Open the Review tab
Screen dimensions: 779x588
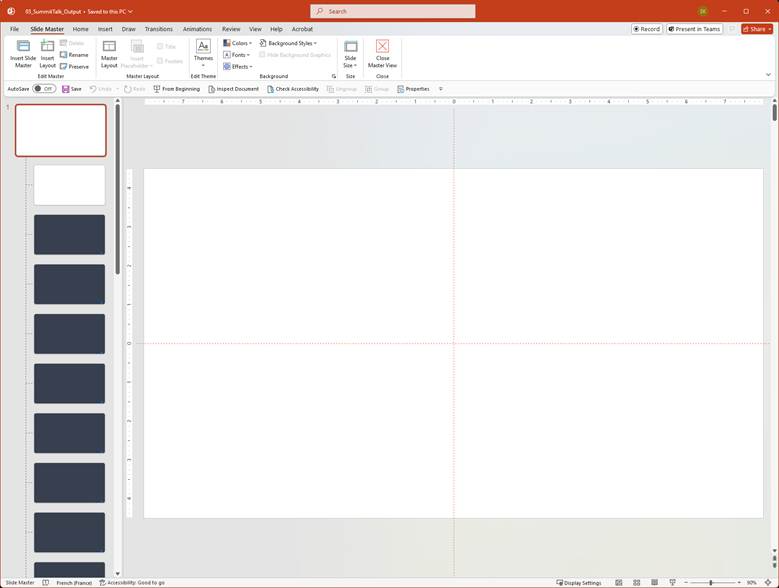click(x=231, y=29)
